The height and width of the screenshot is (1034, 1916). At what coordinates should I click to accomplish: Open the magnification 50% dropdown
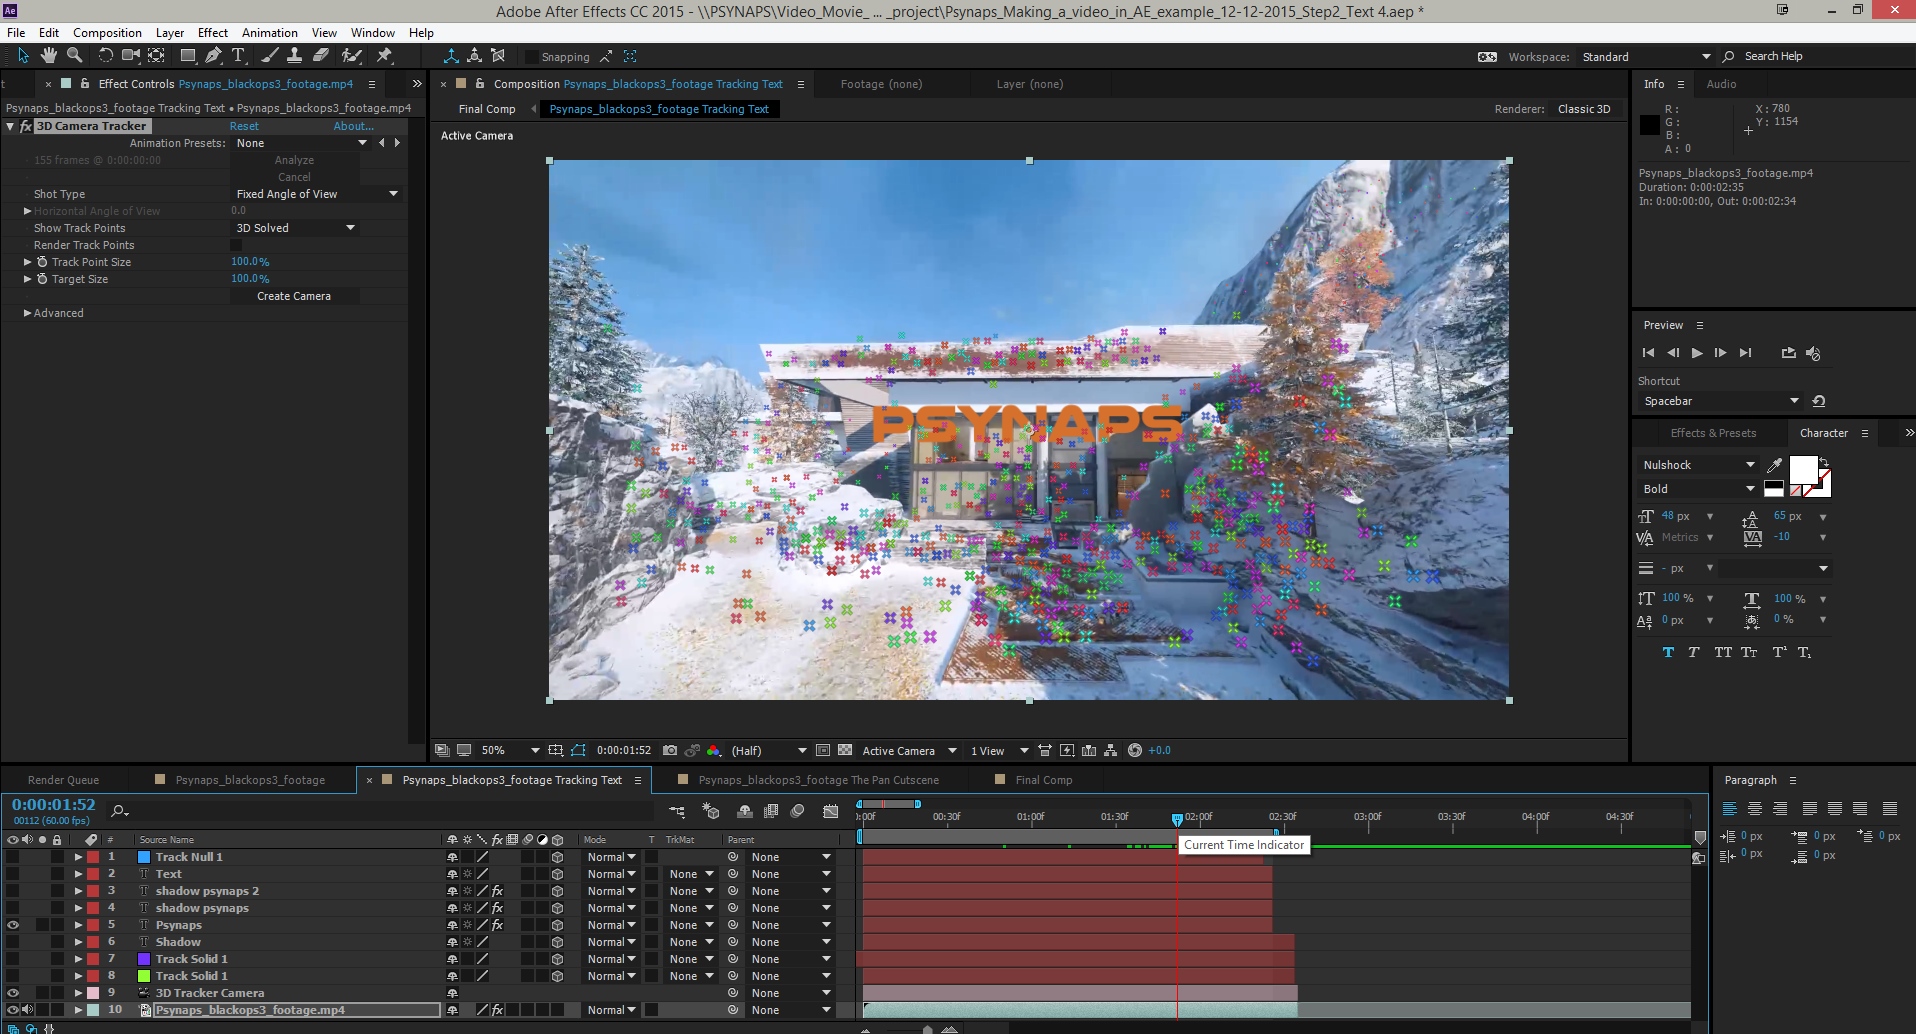(x=511, y=750)
